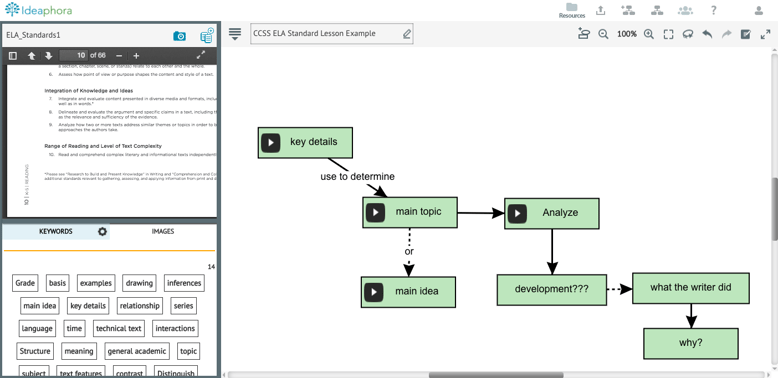Select the language keyword
The height and width of the screenshot is (378, 778).
(37, 328)
